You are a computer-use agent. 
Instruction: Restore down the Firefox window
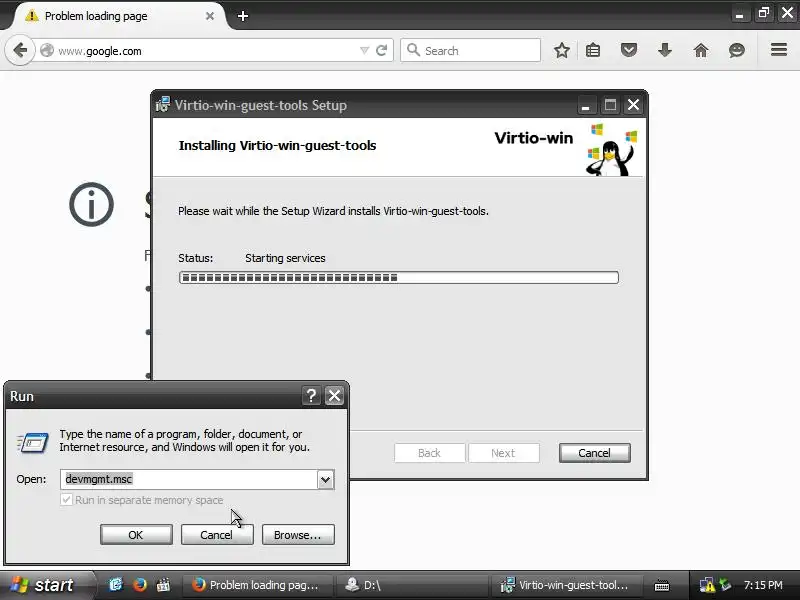(x=763, y=13)
